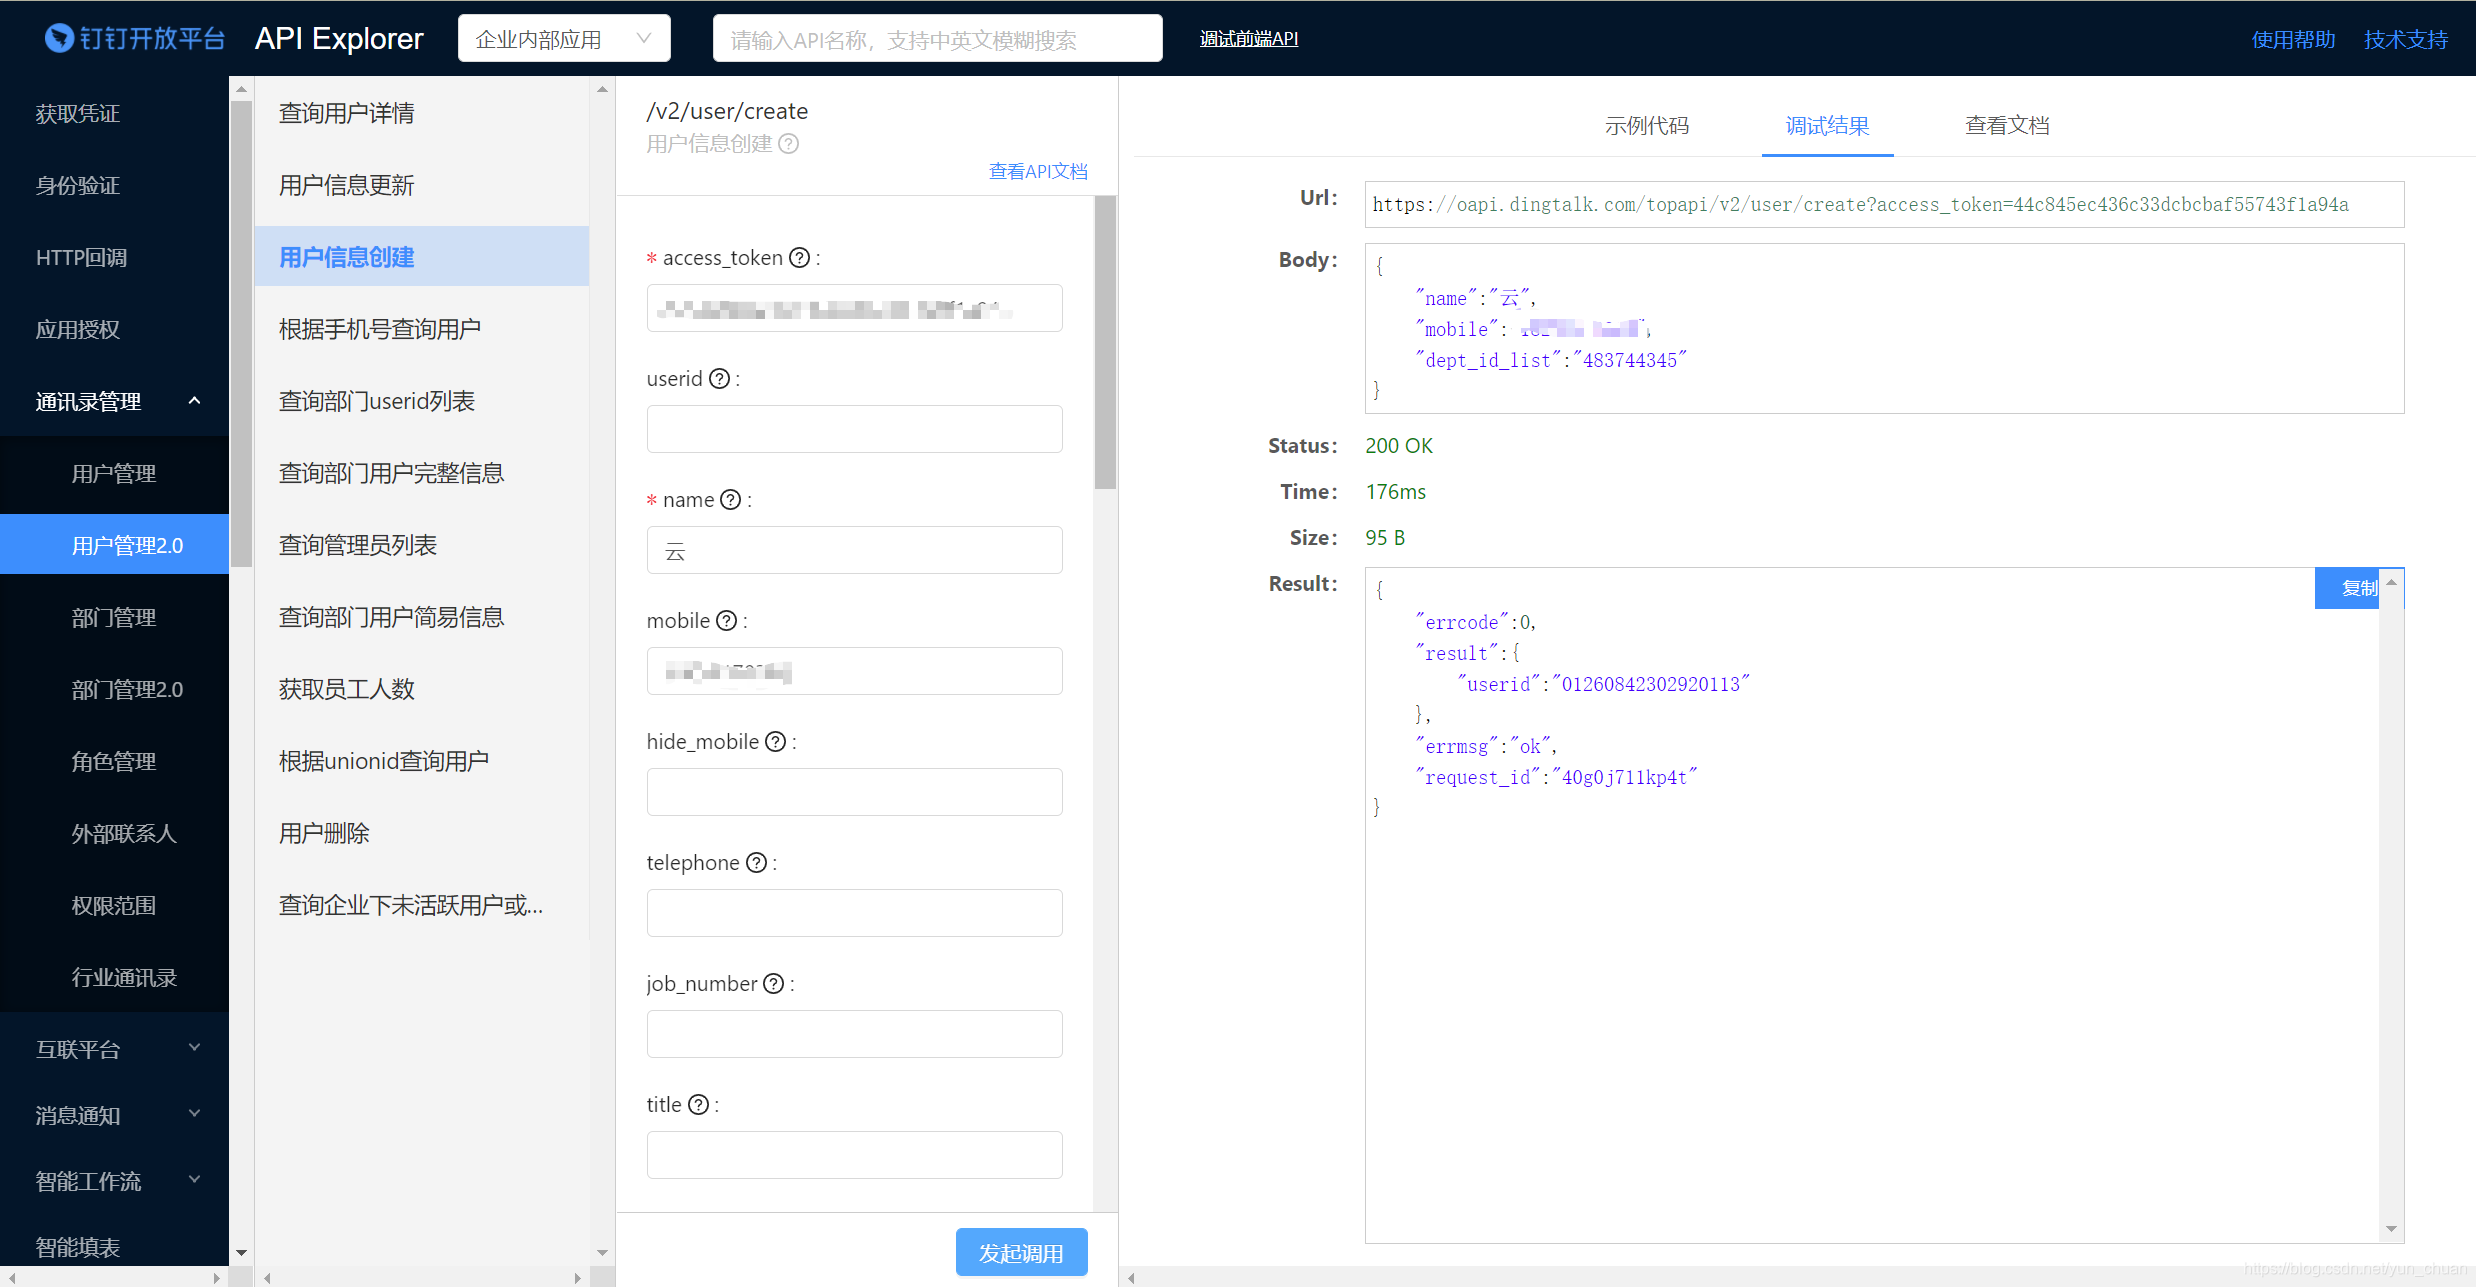Click help icon for hide_mobile
This screenshot has width=2476, height=1287.
[x=775, y=742]
